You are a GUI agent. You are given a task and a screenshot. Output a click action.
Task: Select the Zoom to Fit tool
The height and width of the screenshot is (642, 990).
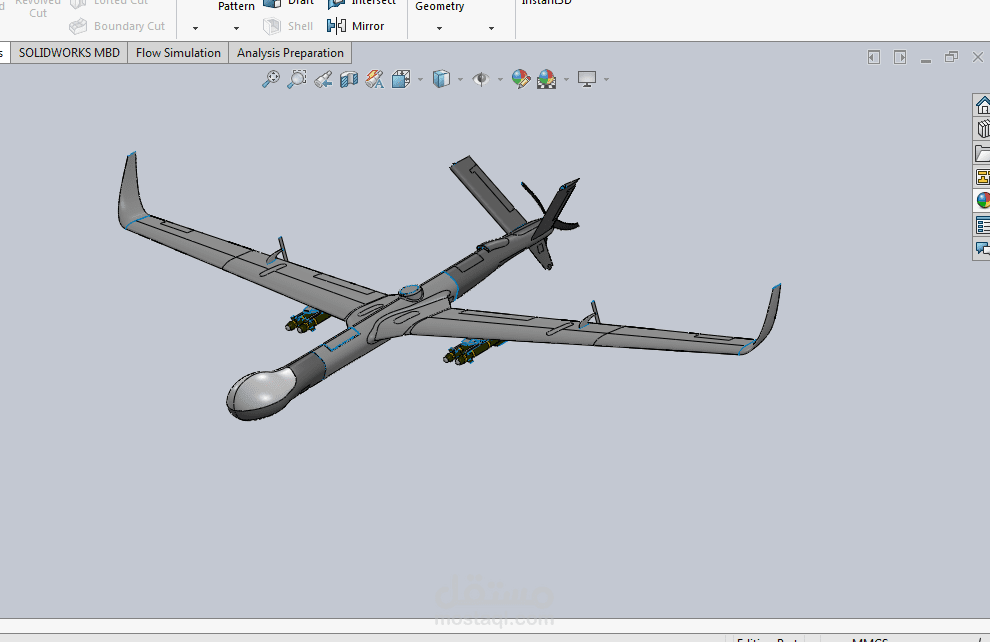(270, 79)
